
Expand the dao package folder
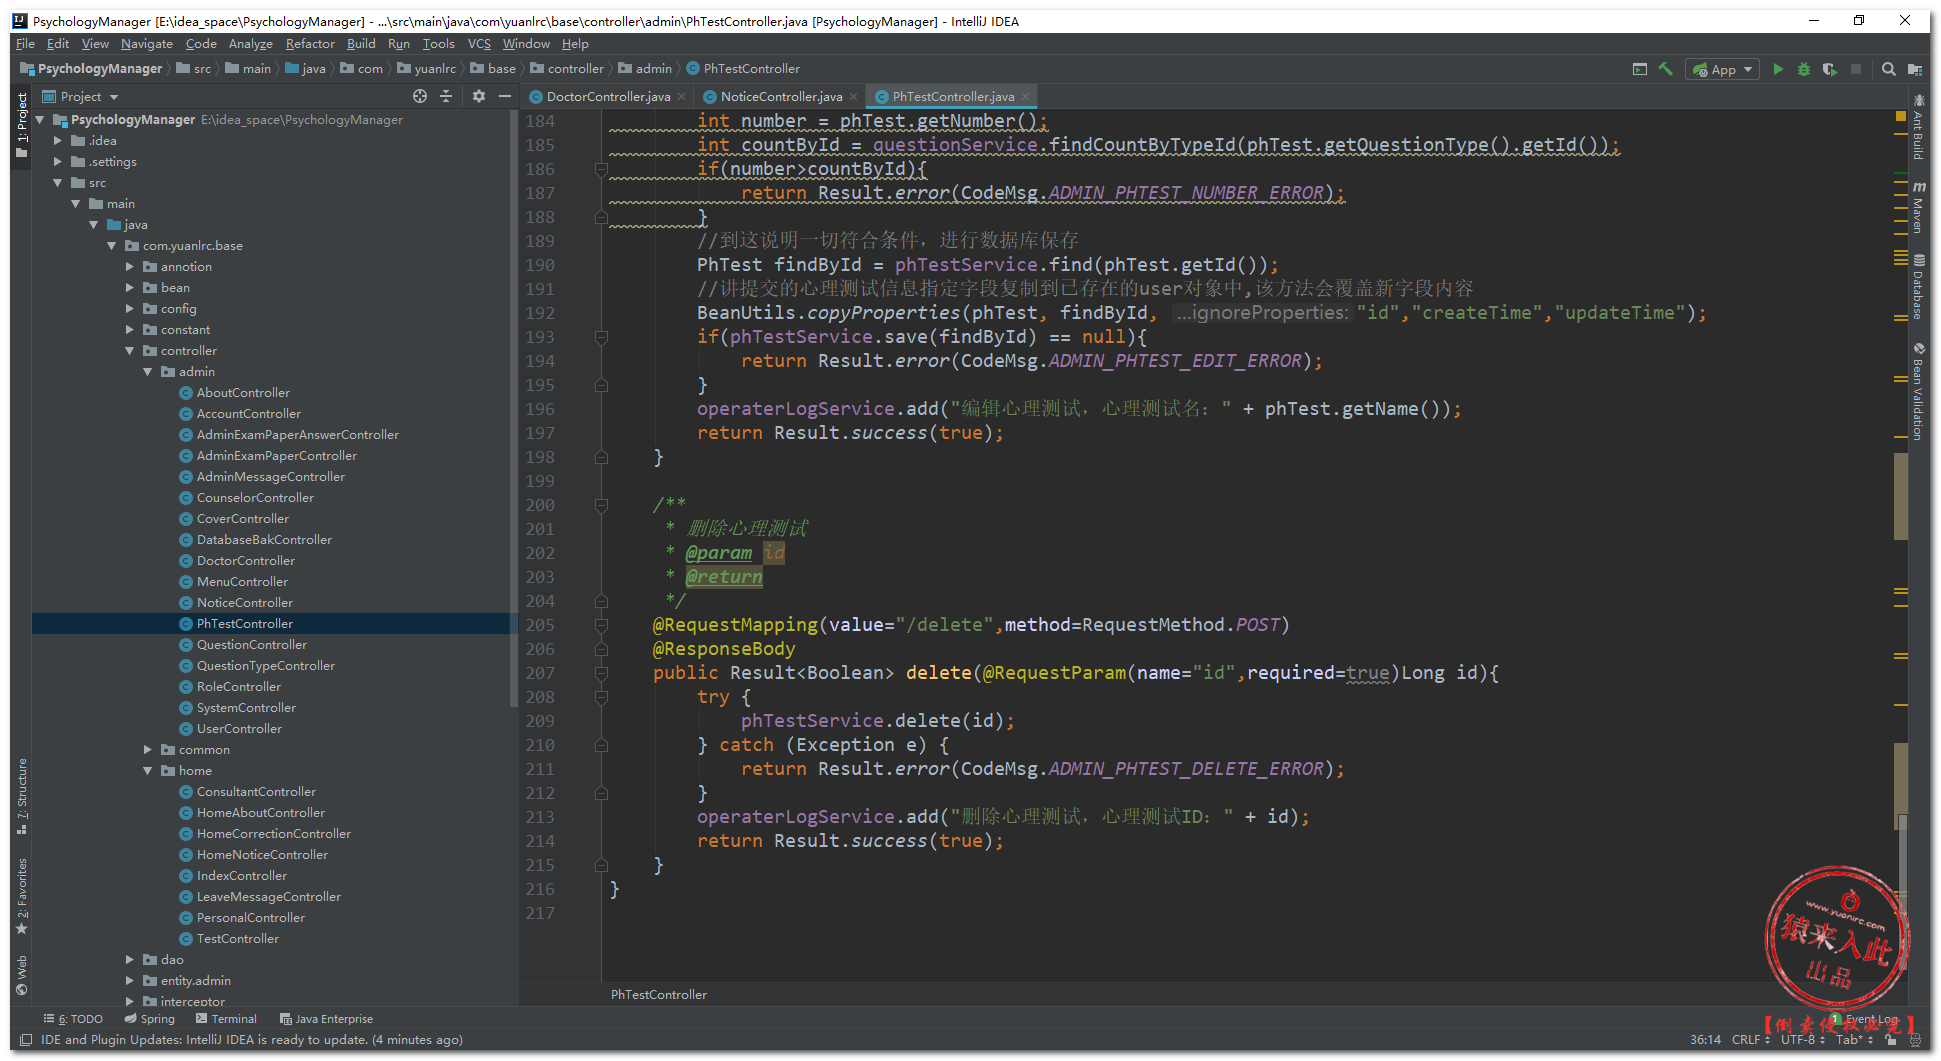pyautogui.click(x=130, y=960)
